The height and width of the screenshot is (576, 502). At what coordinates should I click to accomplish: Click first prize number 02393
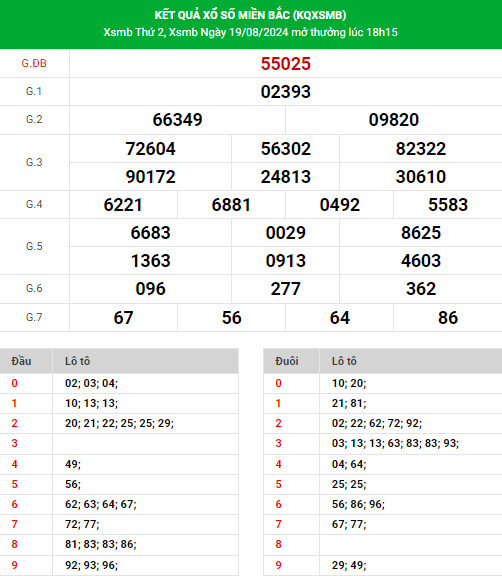point(286,91)
